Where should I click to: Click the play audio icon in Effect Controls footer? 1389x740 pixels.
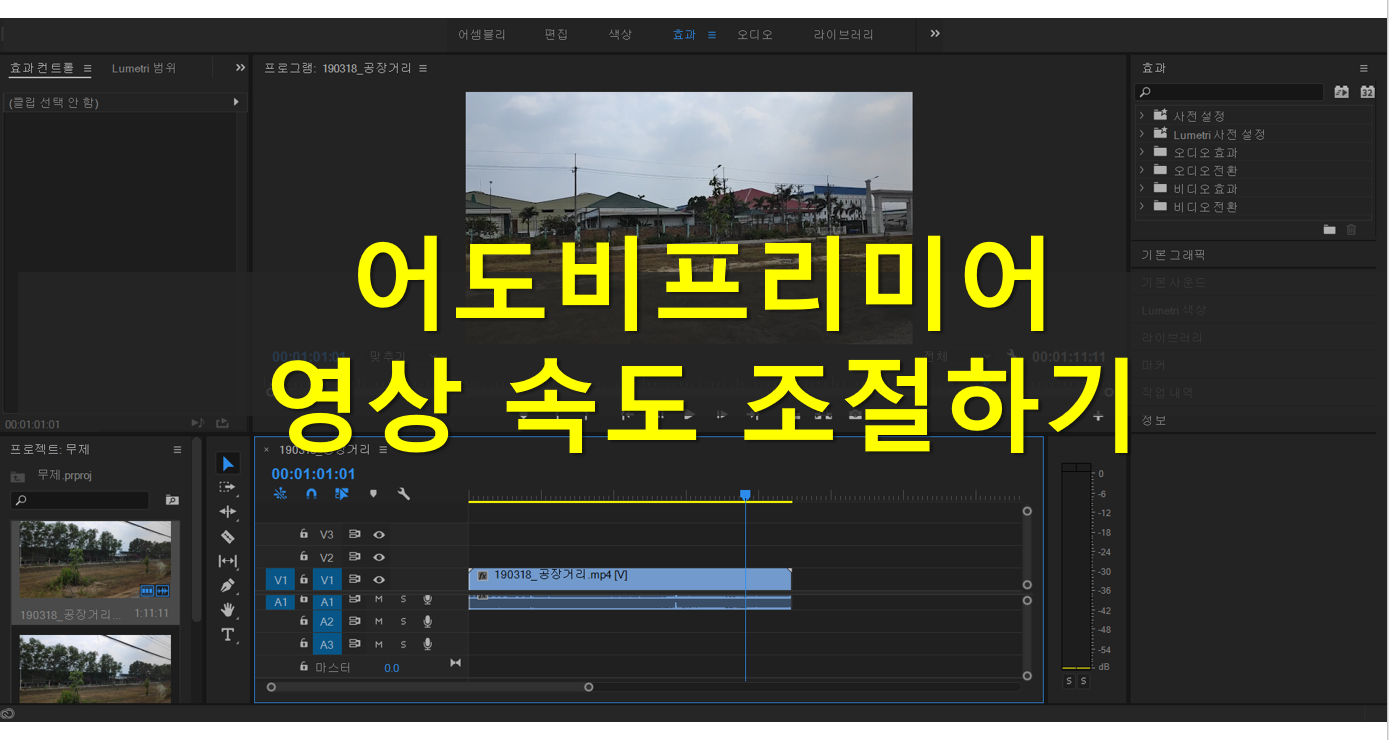pos(198,424)
